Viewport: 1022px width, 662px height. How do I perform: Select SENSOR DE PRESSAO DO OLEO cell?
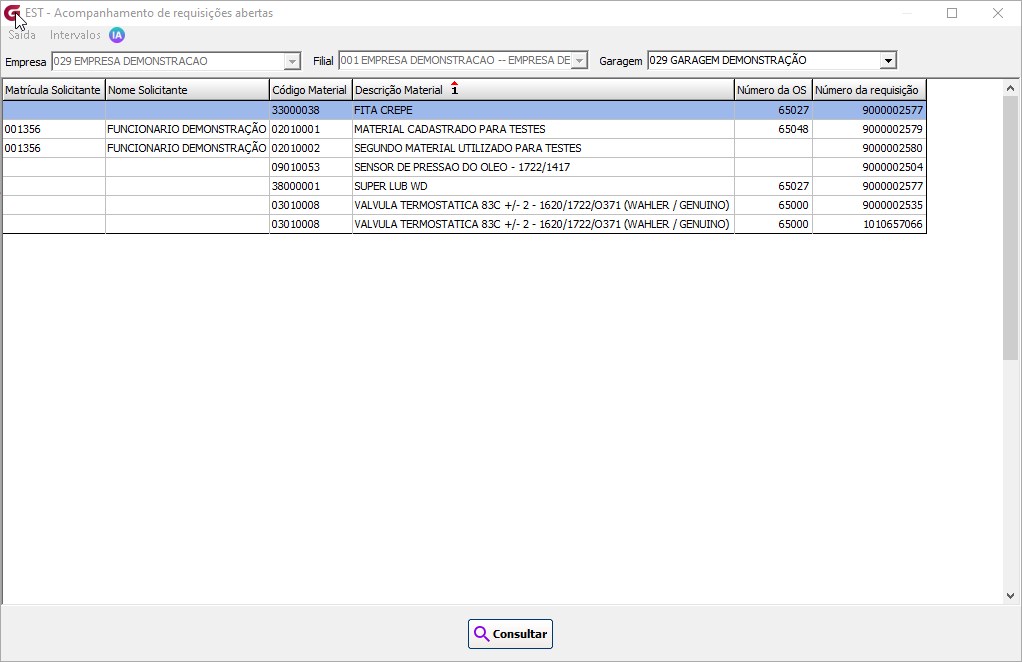coord(543,167)
